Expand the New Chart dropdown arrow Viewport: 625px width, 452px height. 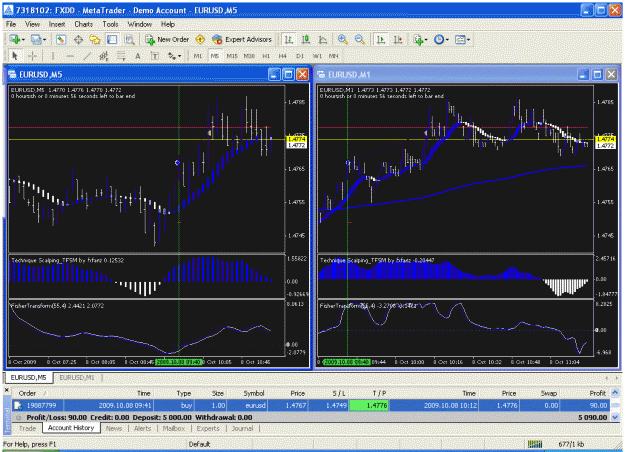click(23, 39)
